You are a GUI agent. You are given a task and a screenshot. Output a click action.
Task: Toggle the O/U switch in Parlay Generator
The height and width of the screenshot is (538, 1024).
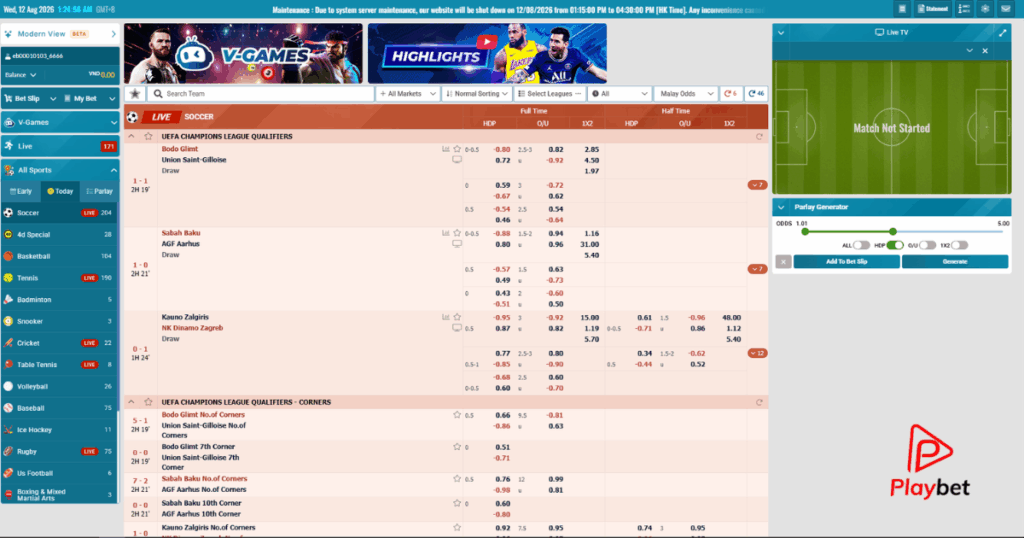pos(927,245)
